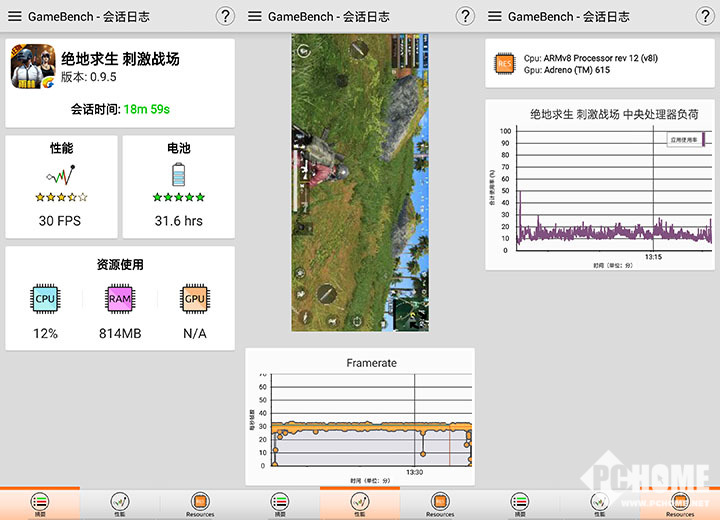The height and width of the screenshot is (520, 720).
Task: Switch to 摘要 tab on Framerate screen
Action: 280,504
